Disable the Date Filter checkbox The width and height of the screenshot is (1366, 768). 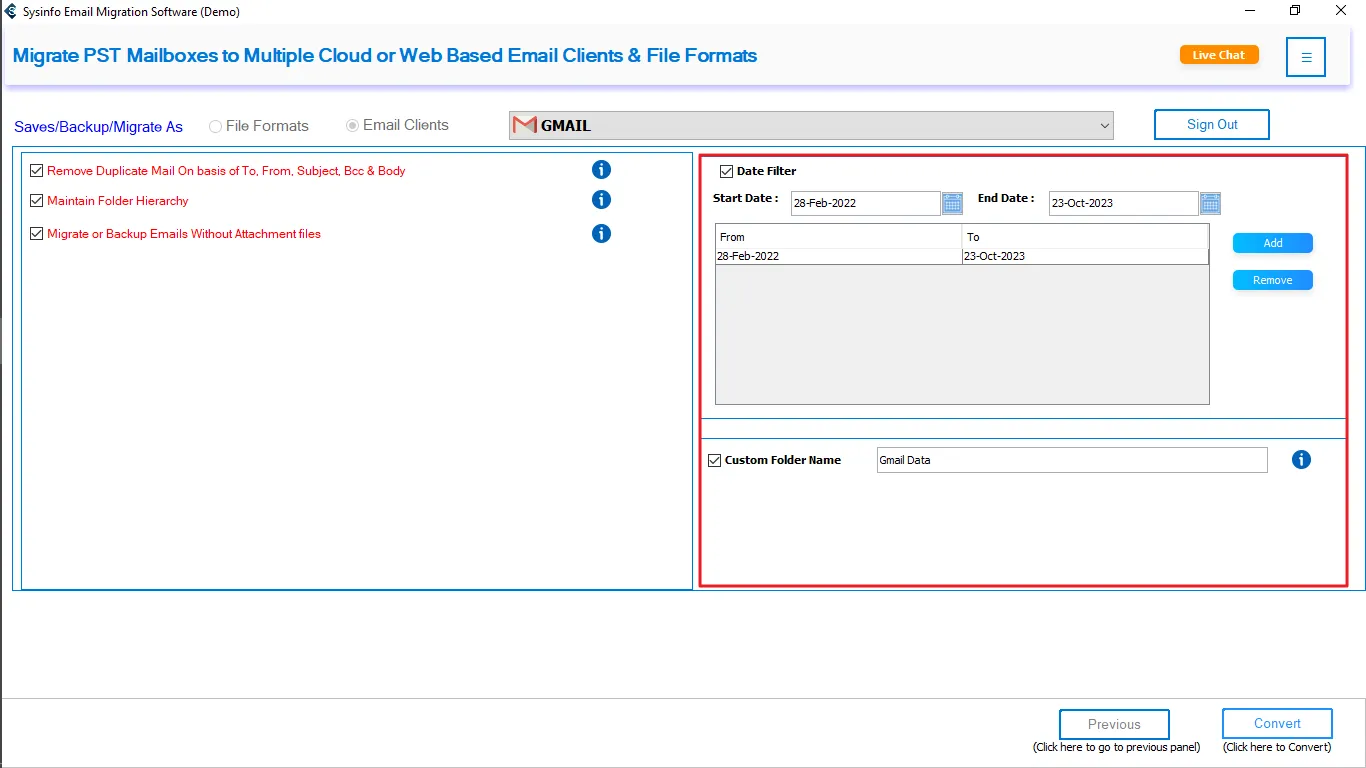tap(727, 171)
